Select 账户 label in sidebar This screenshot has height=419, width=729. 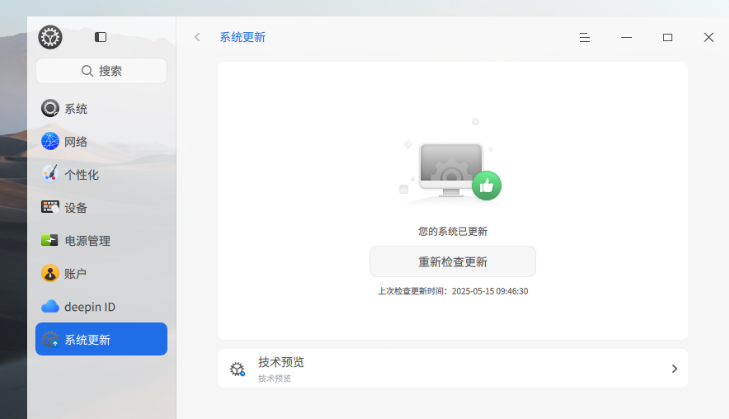tap(75, 274)
